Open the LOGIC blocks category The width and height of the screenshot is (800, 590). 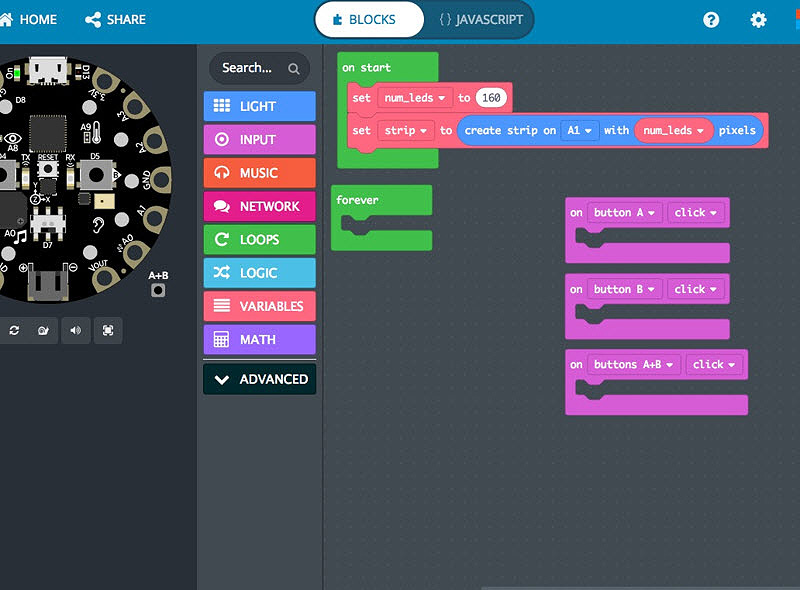tap(259, 272)
